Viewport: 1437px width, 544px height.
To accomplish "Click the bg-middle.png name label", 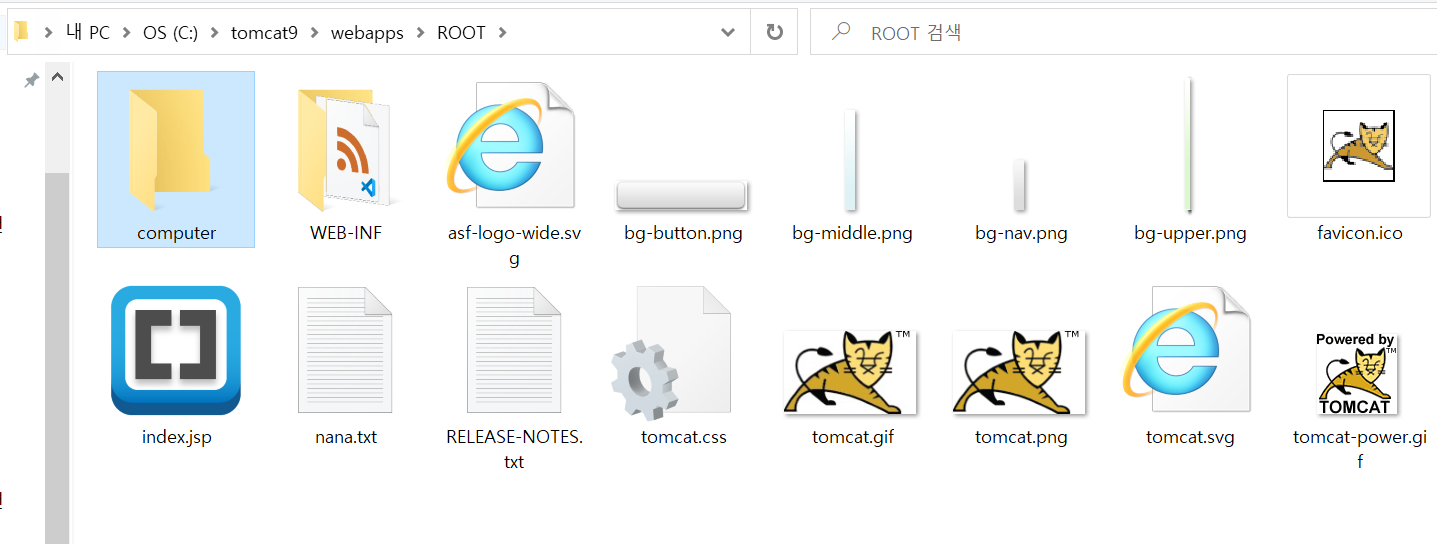I will coord(852,233).
